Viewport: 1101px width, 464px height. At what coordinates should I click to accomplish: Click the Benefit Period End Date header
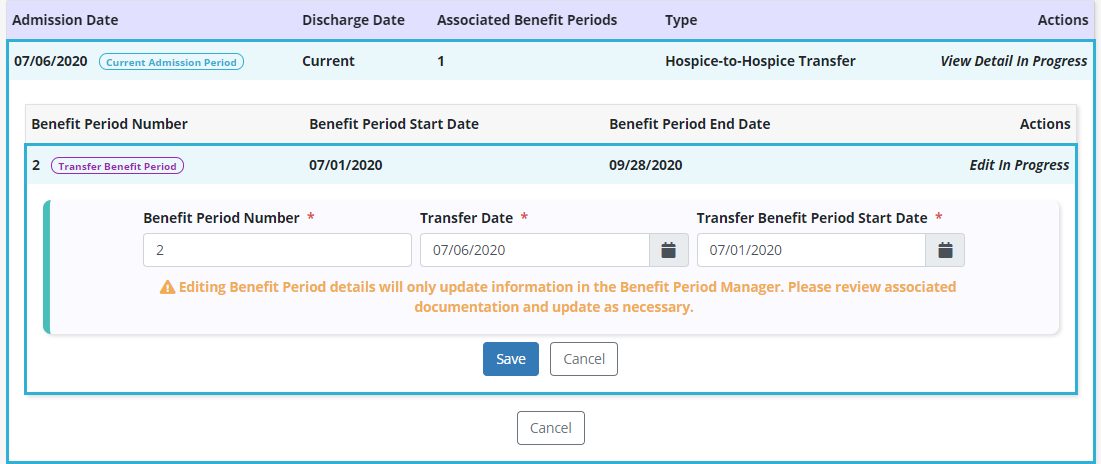click(689, 124)
